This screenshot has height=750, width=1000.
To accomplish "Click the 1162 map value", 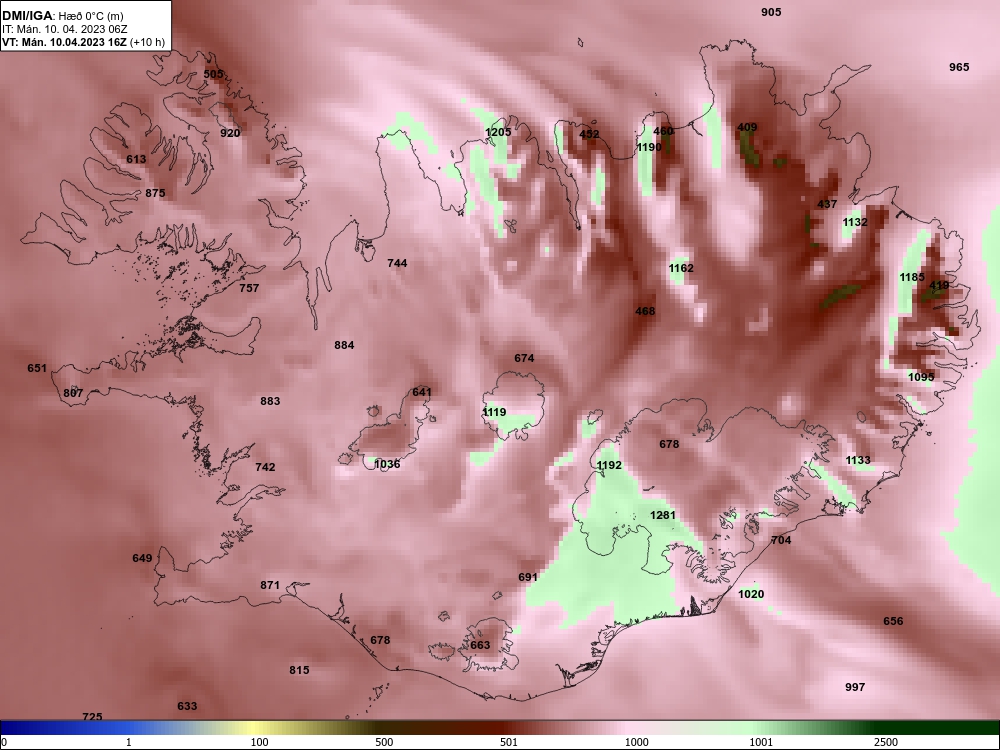I will click(x=680, y=268).
